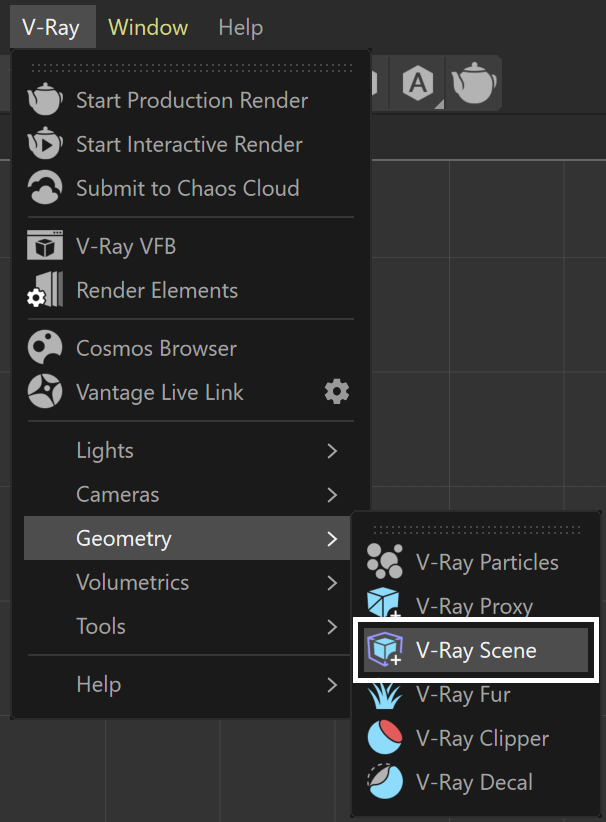This screenshot has width=606, height=822.
Task: Click the Submit to Chaos Cloud icon
Action: (x=45, y=187)
